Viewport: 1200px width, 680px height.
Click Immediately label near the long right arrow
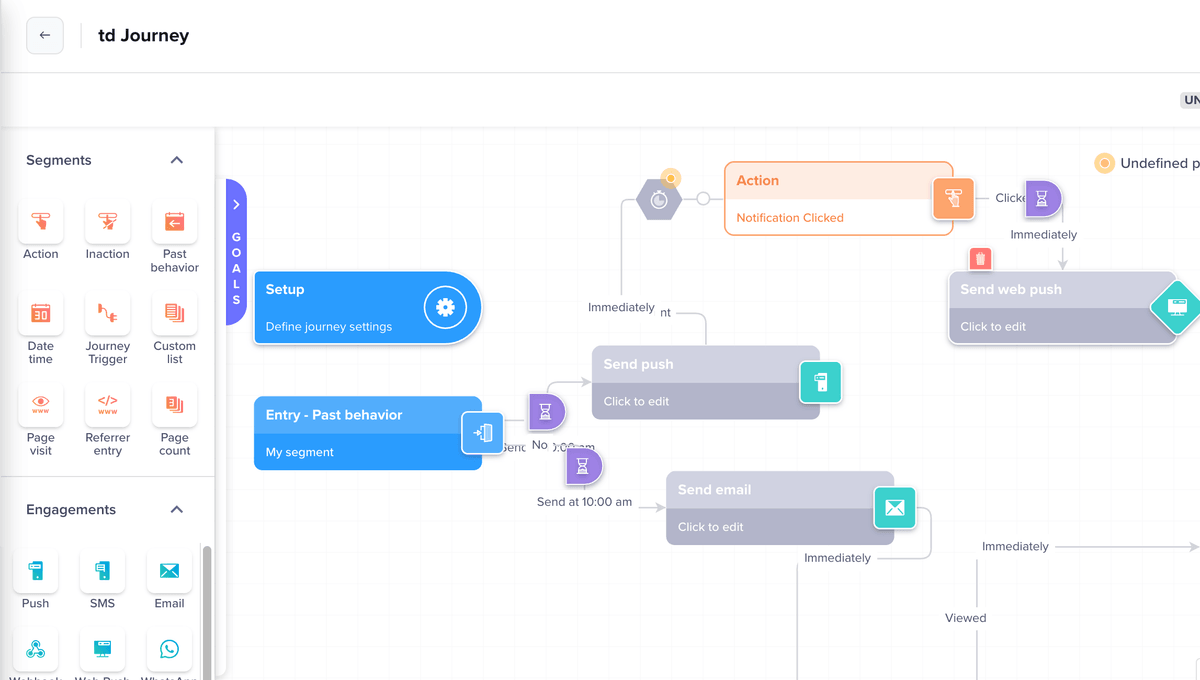[x=1015, y=547]
